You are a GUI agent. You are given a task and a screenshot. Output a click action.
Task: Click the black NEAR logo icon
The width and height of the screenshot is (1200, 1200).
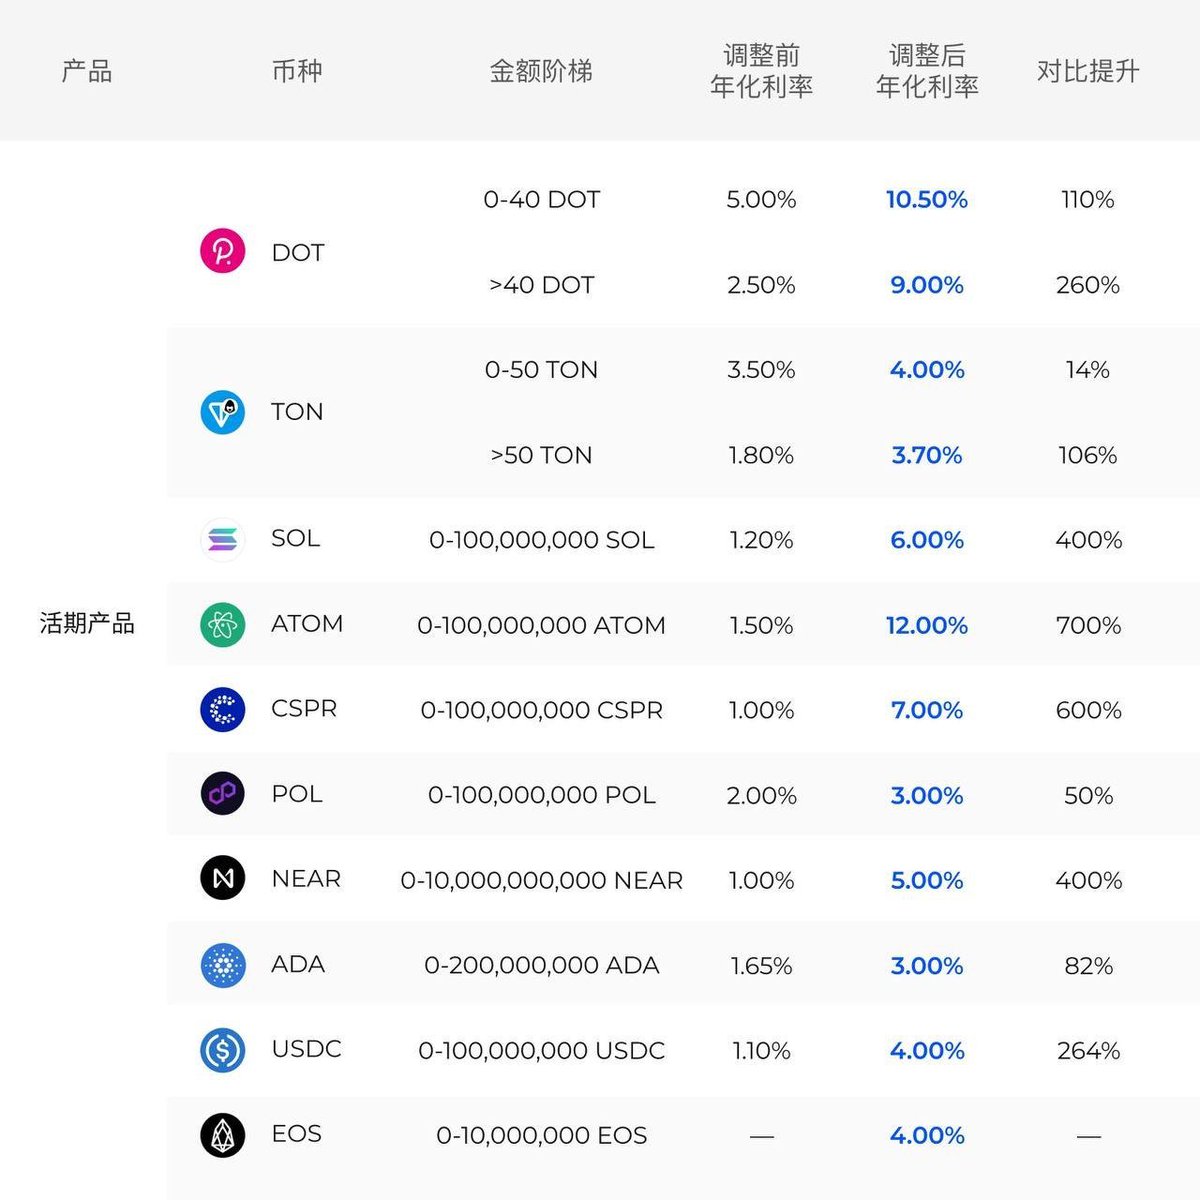click(x=223, y=879)
